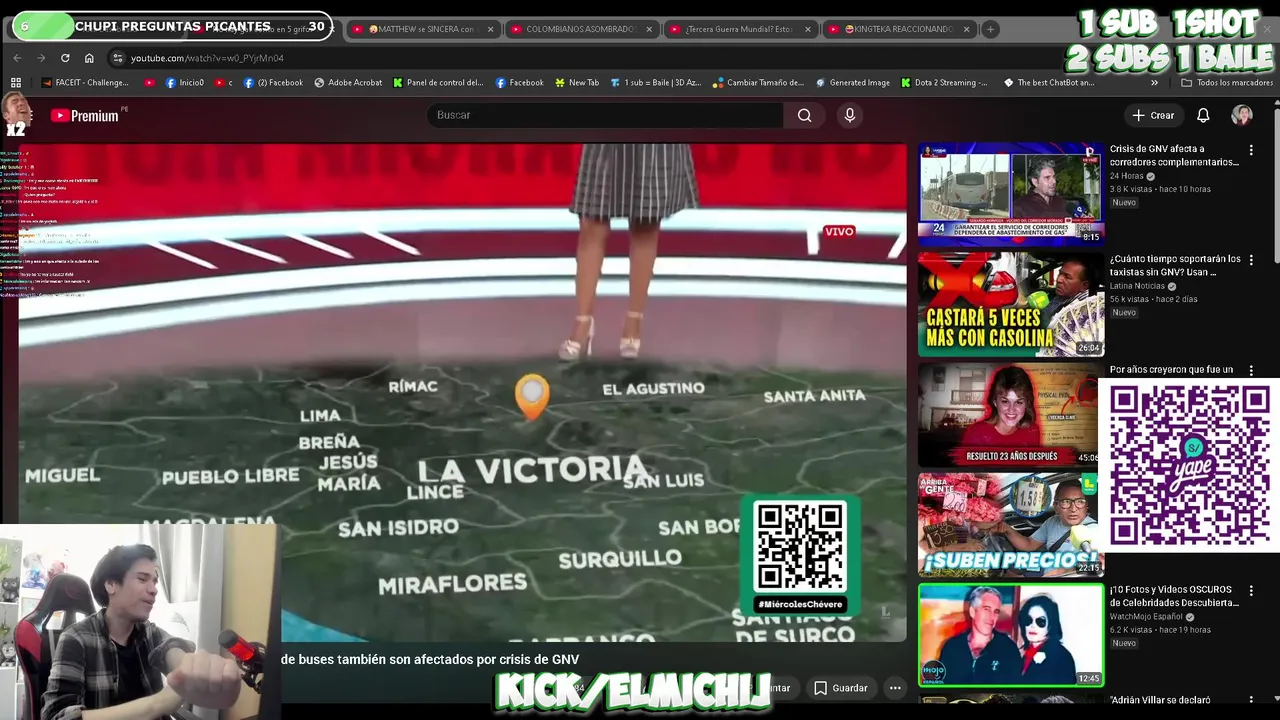1280x720 pixels.
Task: Open options for the WatchMojo video
Action: [1251, 591]
